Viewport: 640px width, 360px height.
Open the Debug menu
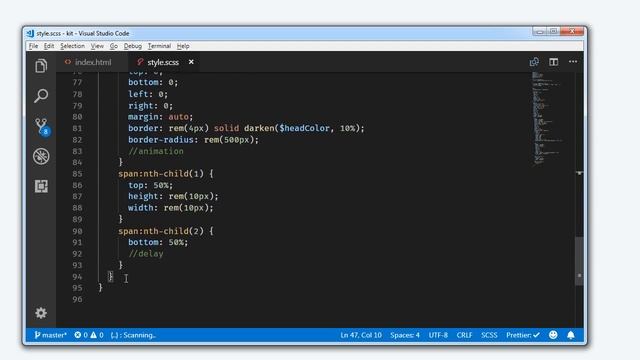click(133, 46)
